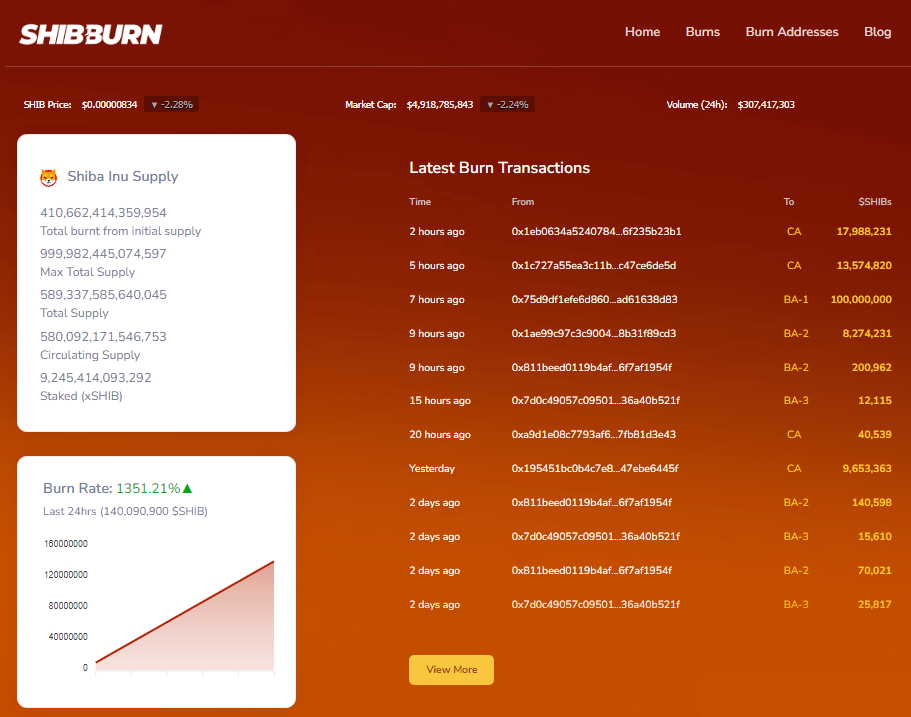Click the market cap value $4,918,785,843
The height and width of the screenshot is (717, 911).
[440, 105]
